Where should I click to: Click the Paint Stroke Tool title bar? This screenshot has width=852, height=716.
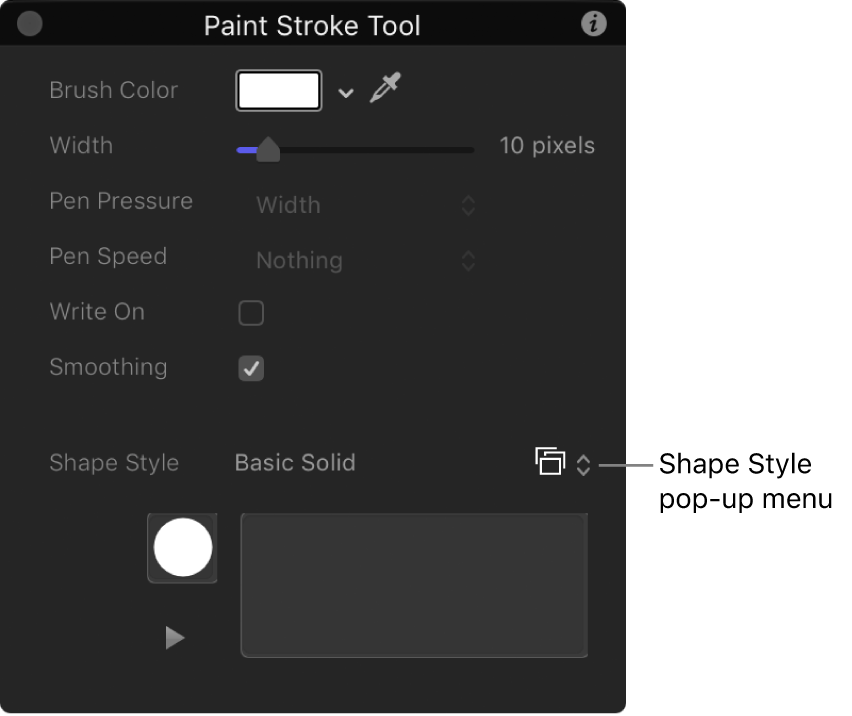312,25
